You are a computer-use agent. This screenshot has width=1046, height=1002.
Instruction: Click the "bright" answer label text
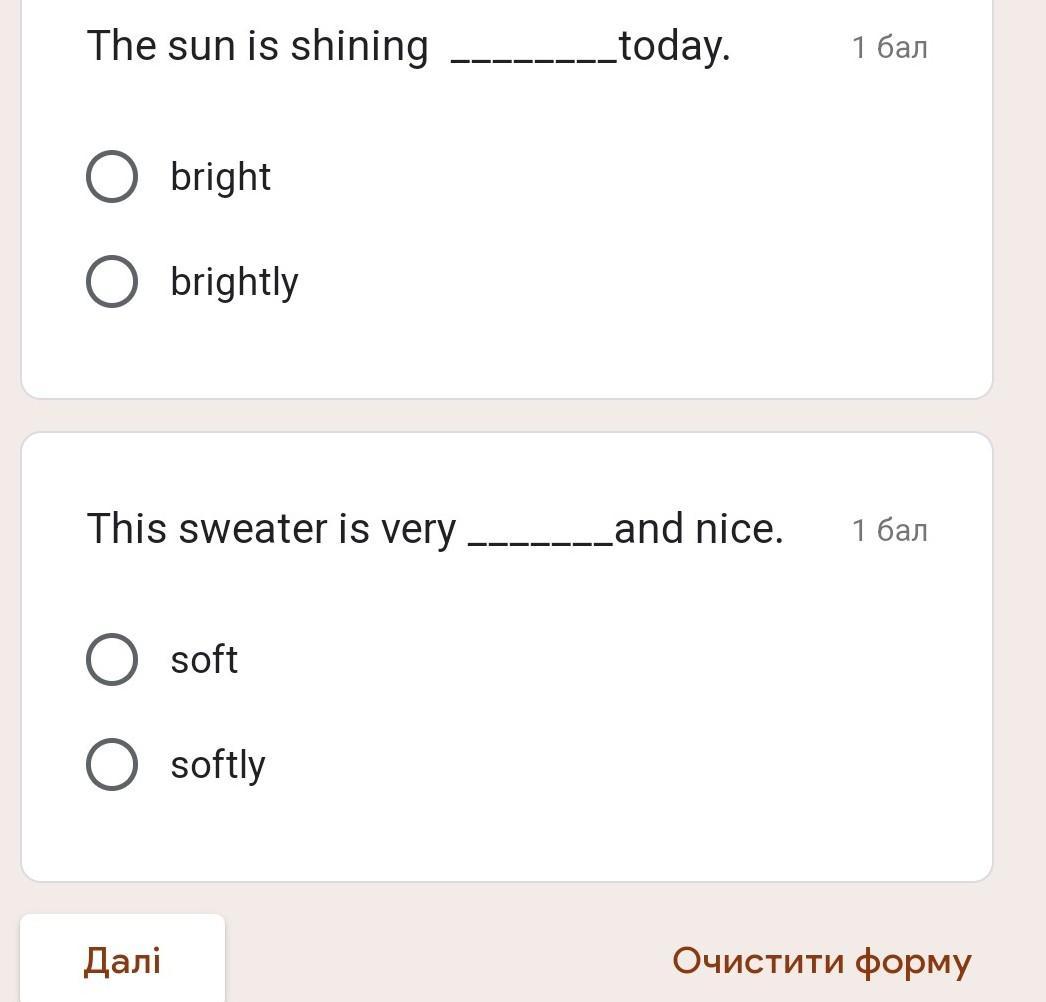(x=220, y=177)
